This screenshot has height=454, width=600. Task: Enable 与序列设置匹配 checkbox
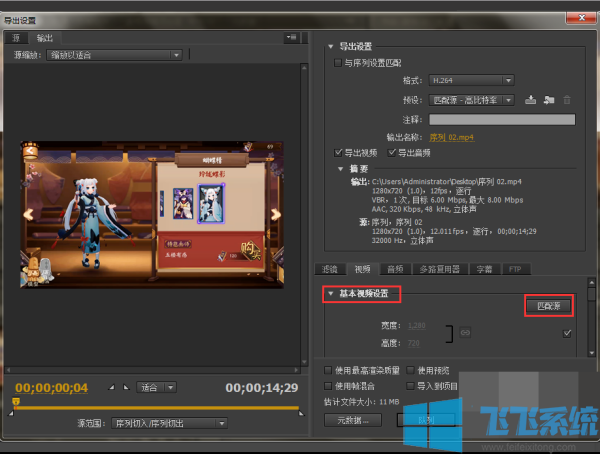pos(338,62)
